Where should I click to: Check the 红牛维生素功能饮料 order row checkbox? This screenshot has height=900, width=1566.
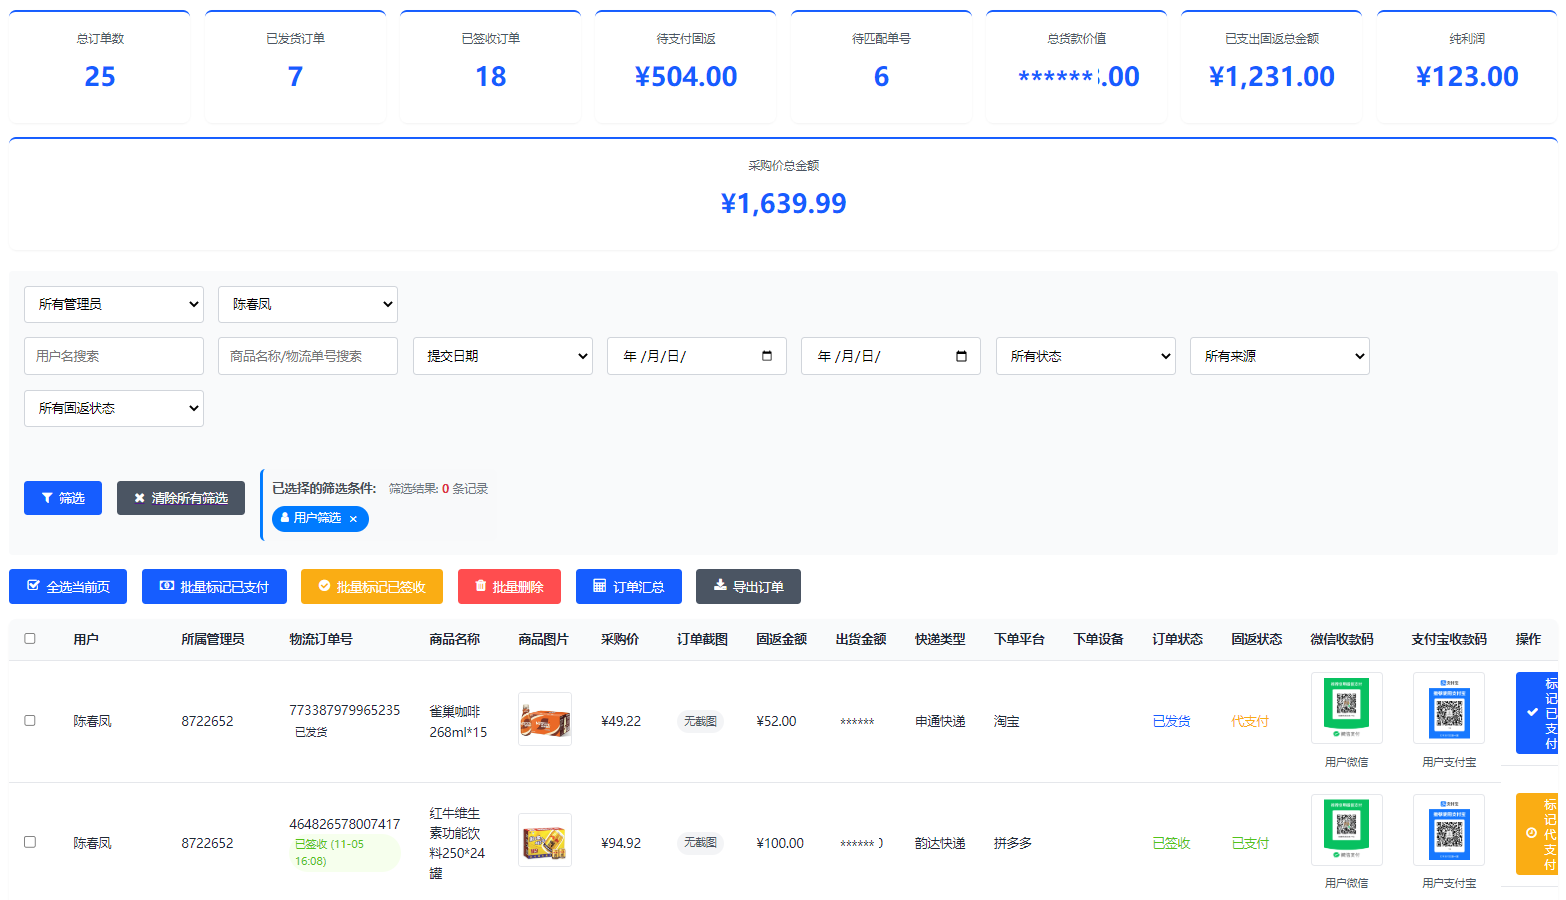point(30,842)
